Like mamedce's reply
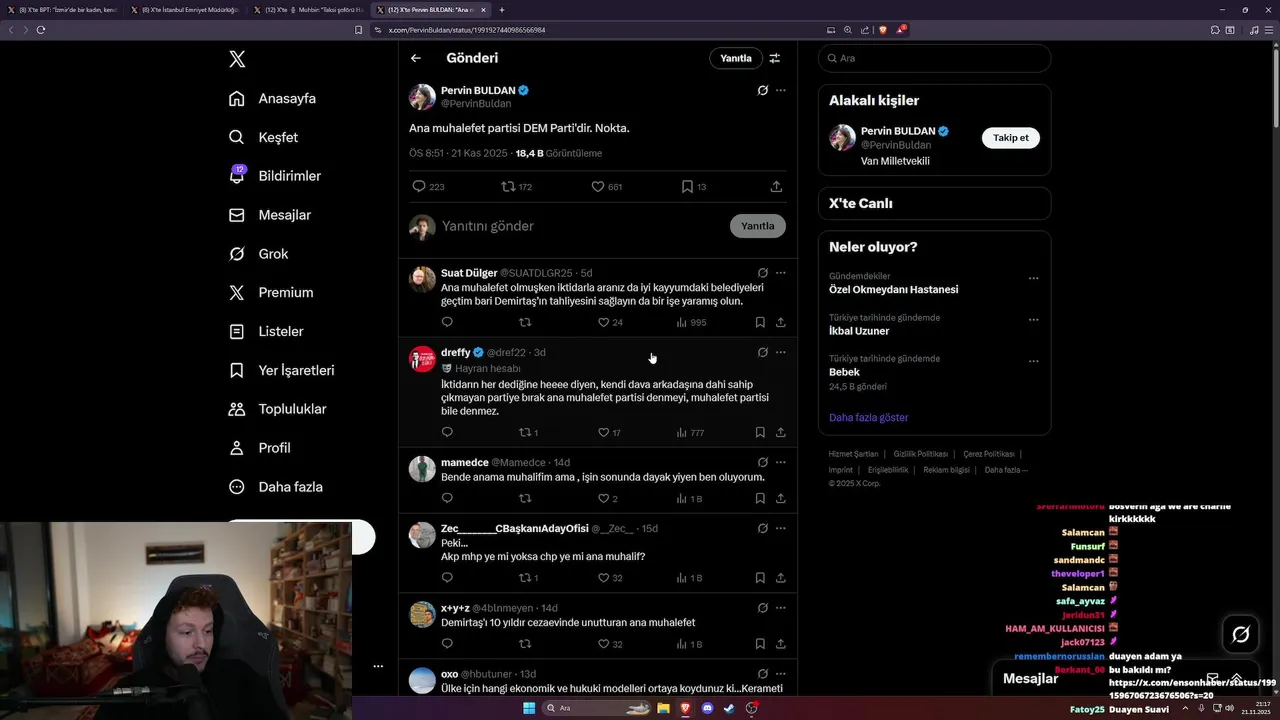Screen dimensions: 1280x720 click(x=607, y=498)
